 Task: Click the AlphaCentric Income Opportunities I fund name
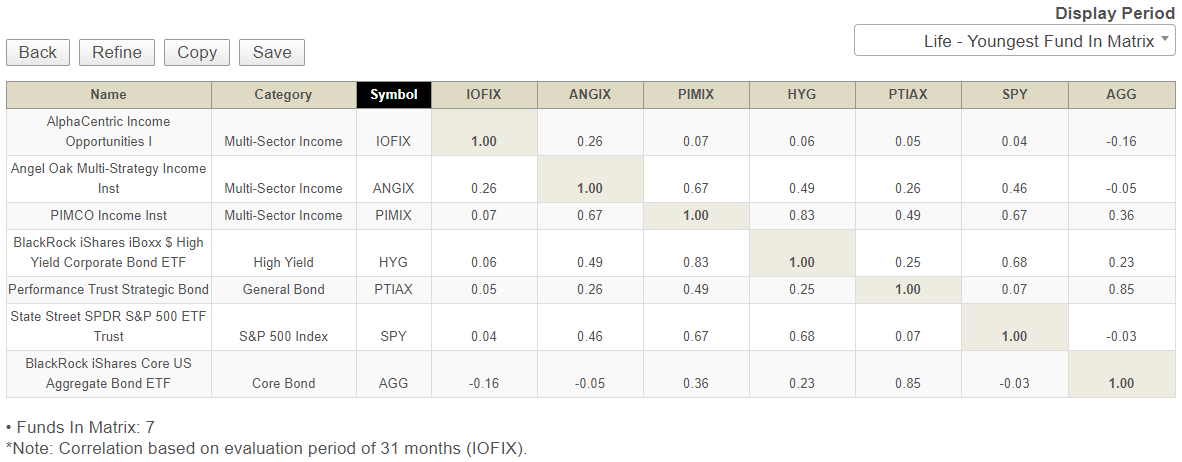(x=108, y=131)
